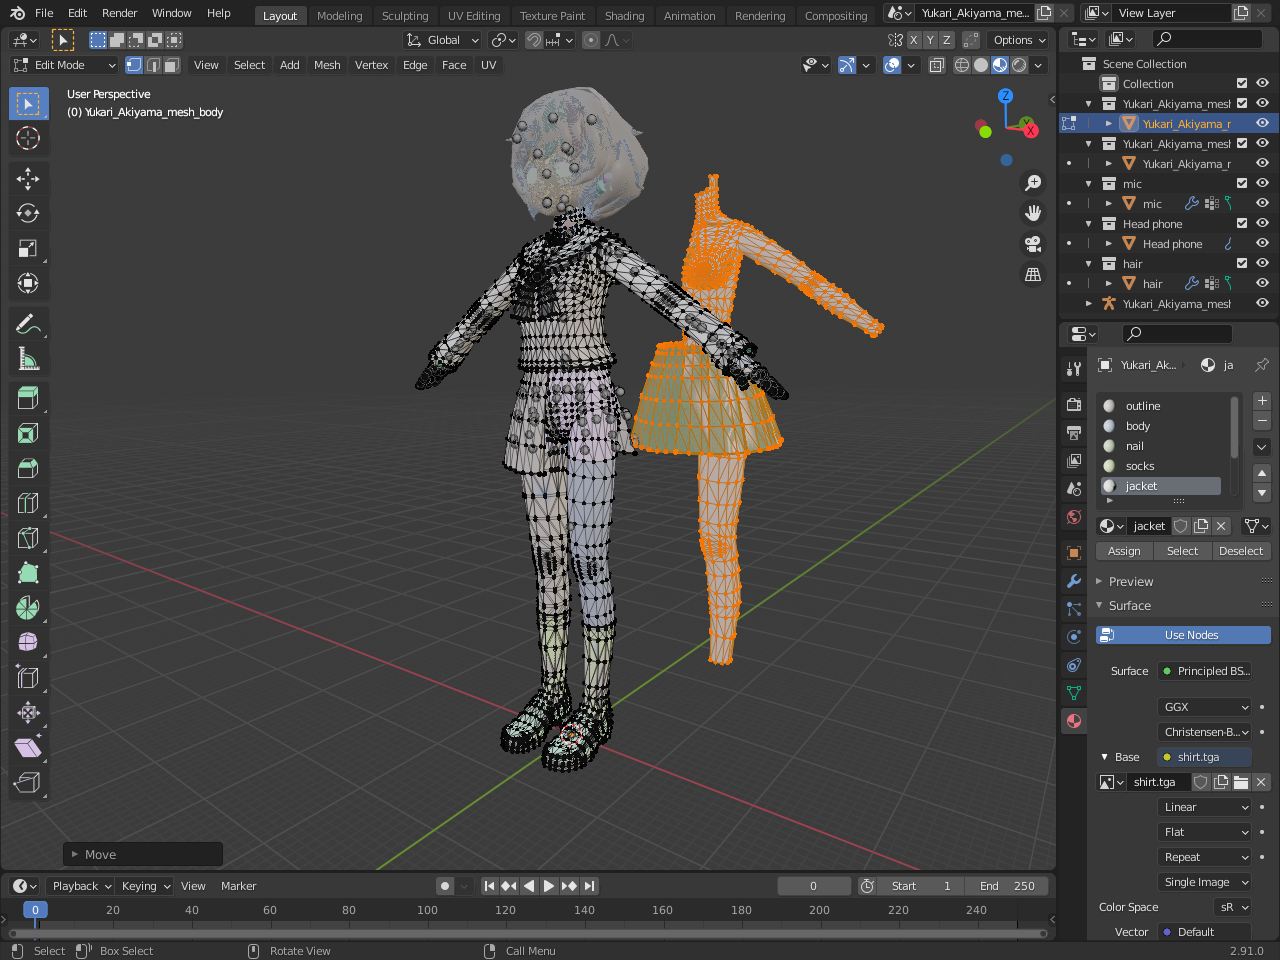Click the viewport pan hand icon
This screenshot has height=960, width=1280.
[1033, 213]
